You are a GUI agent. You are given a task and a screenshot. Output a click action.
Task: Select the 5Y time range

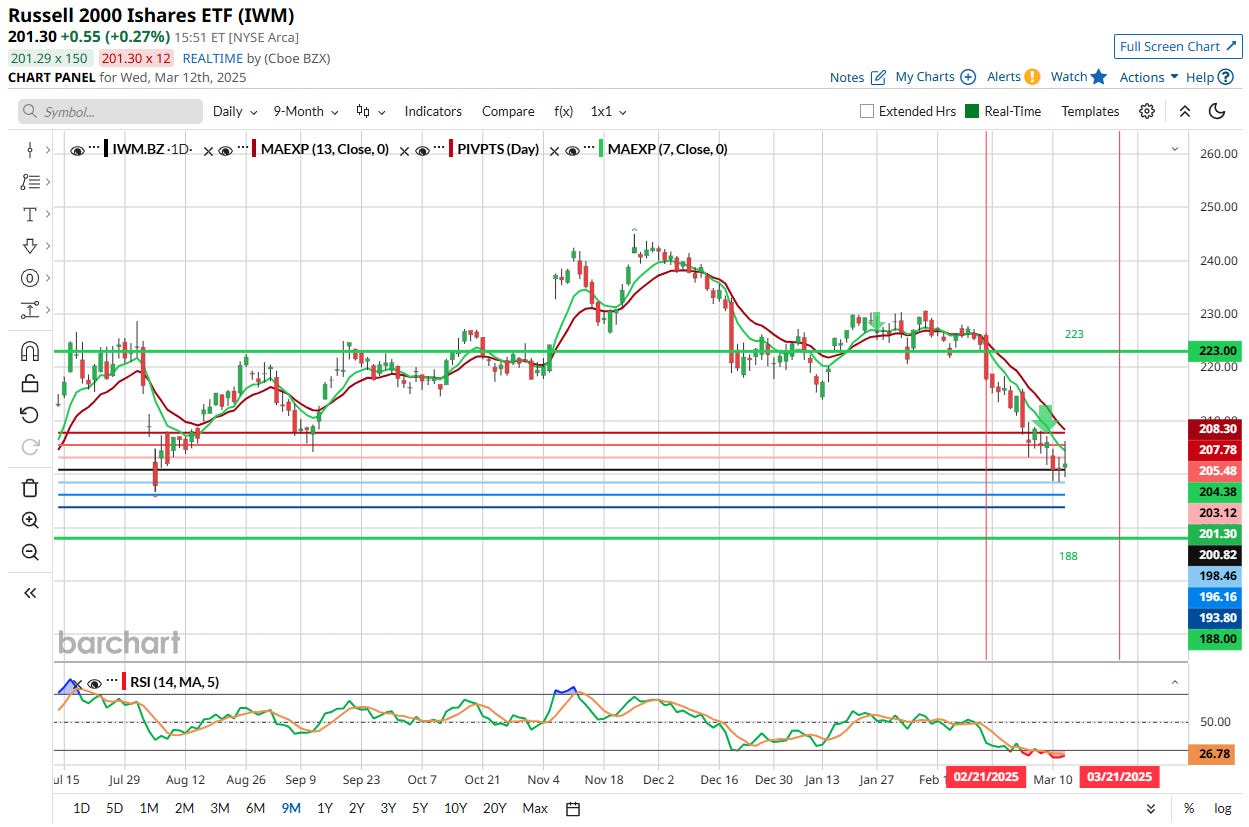[x=419, y=808]
